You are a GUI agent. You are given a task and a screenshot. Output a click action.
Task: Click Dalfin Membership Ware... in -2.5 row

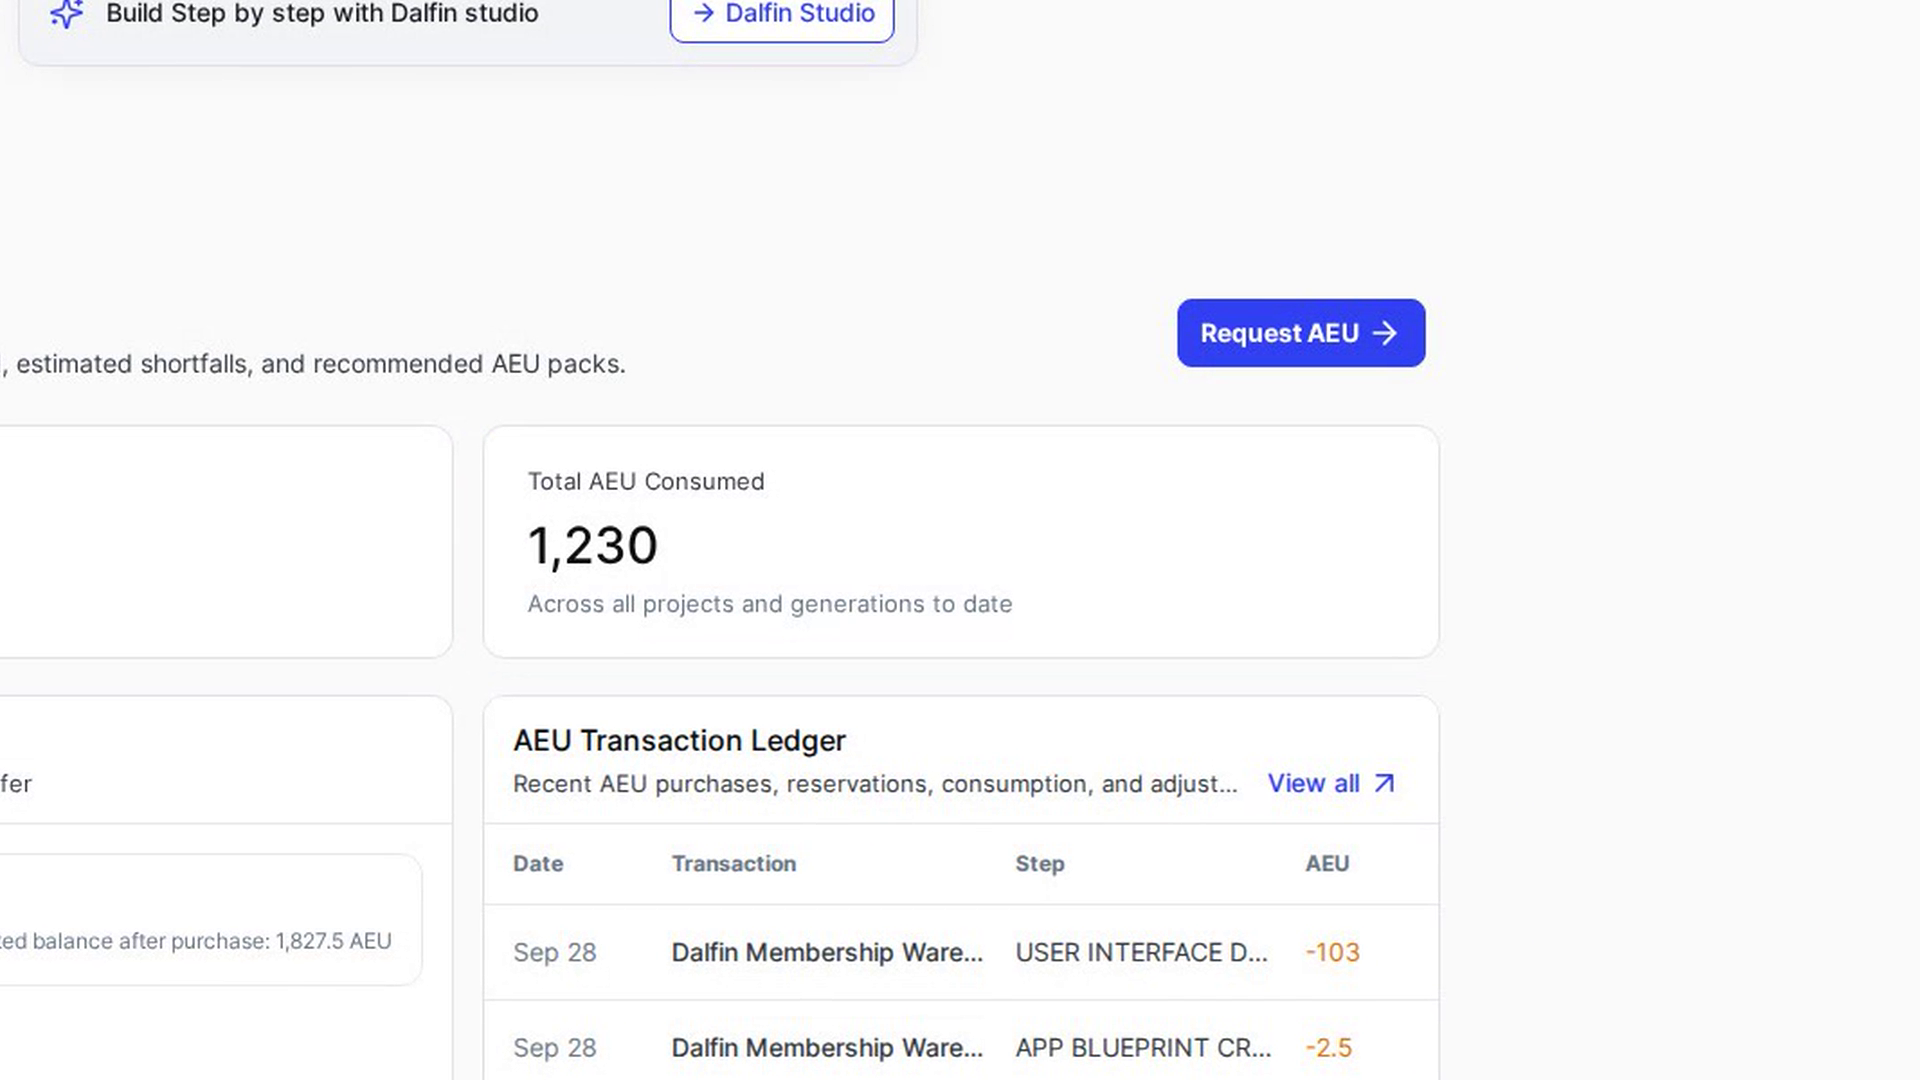(827, 1047)
